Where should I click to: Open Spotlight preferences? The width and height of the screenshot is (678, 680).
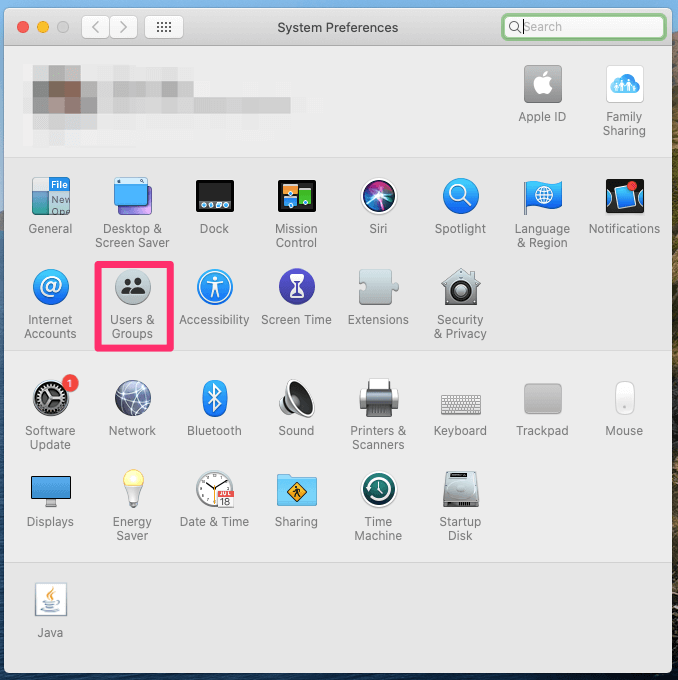(x=461, y=196)
